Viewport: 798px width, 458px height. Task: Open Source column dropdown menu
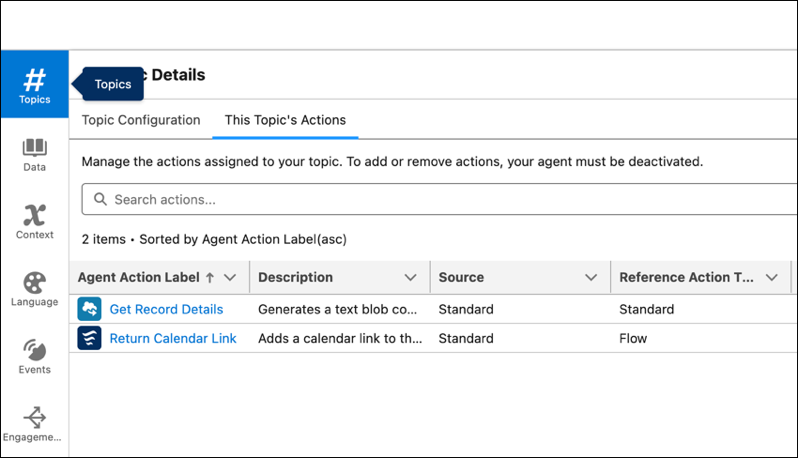(x=591, y=277)
